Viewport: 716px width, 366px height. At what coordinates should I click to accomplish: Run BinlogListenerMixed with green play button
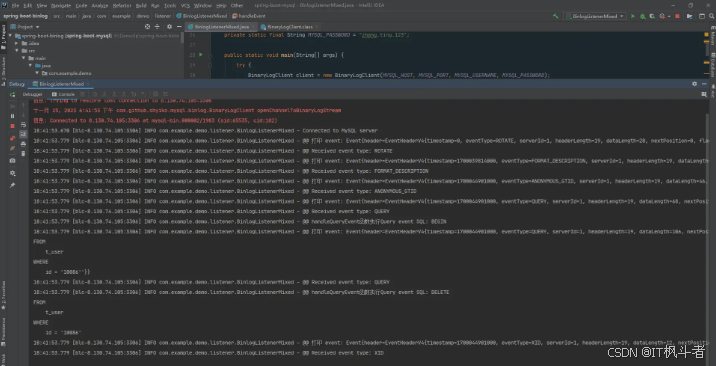click(x=633, y=16)
